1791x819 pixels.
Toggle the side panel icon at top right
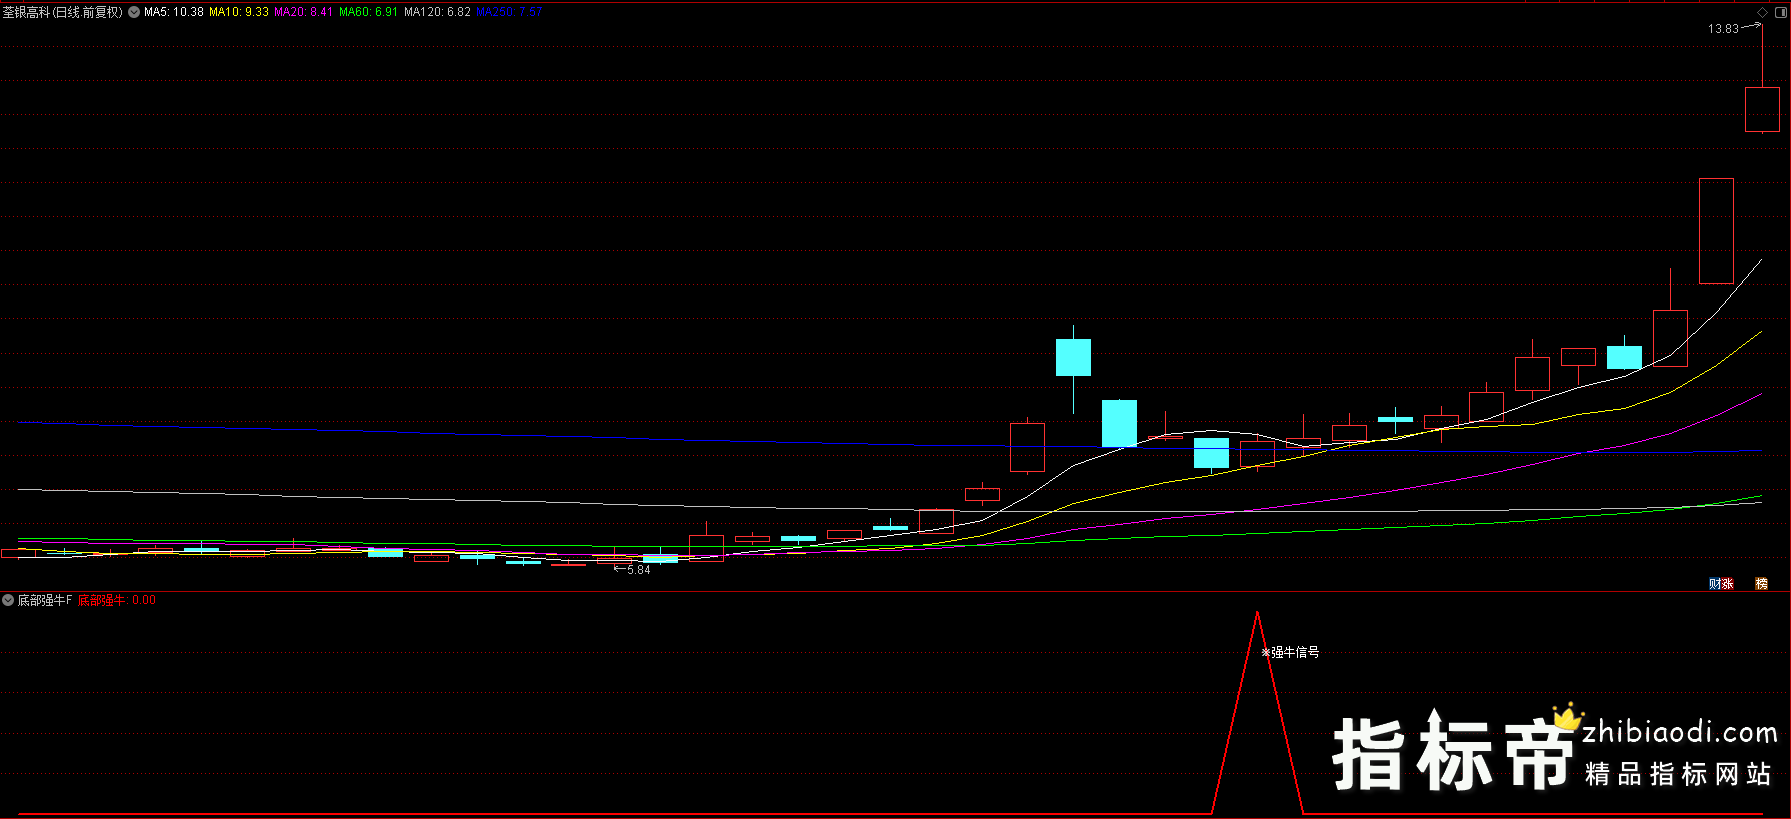click(1780, 12)
